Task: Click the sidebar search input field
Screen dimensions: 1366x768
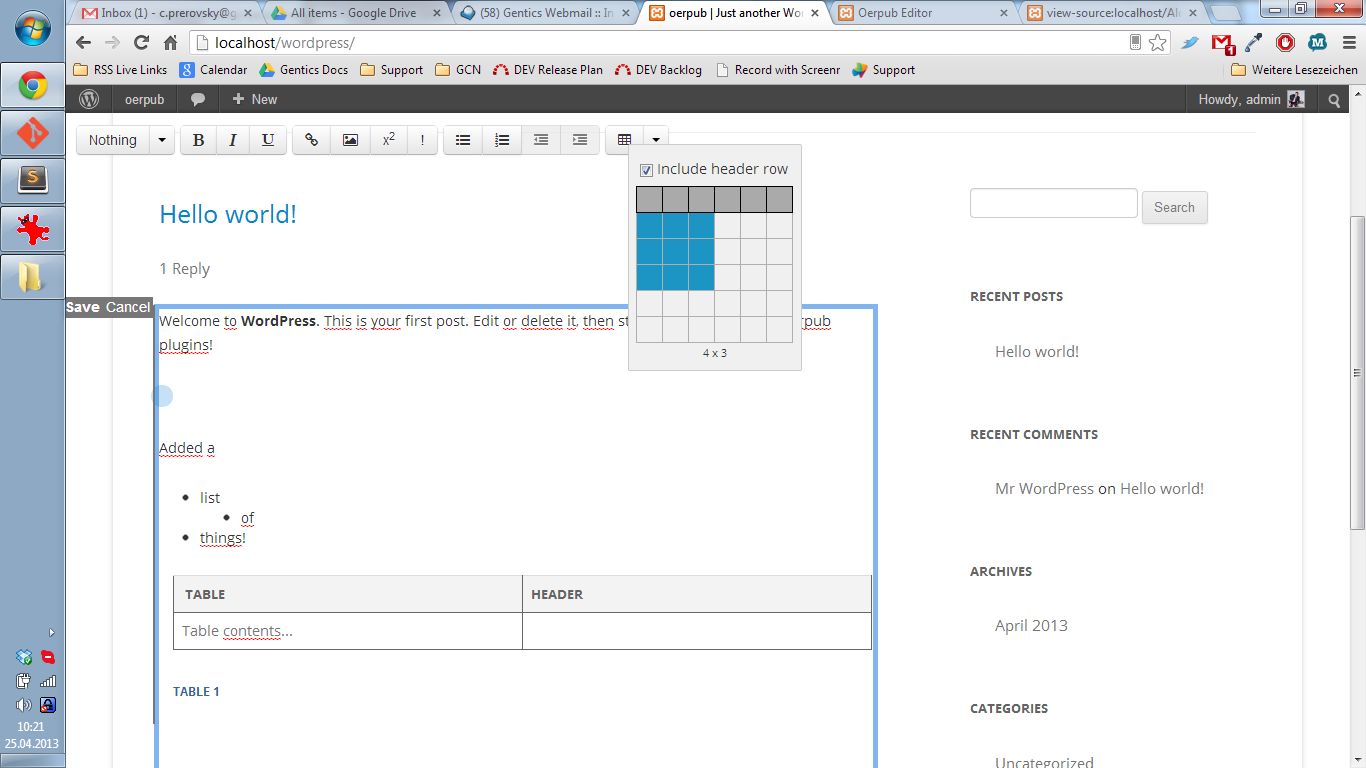Action: (x=1053, y=203)
